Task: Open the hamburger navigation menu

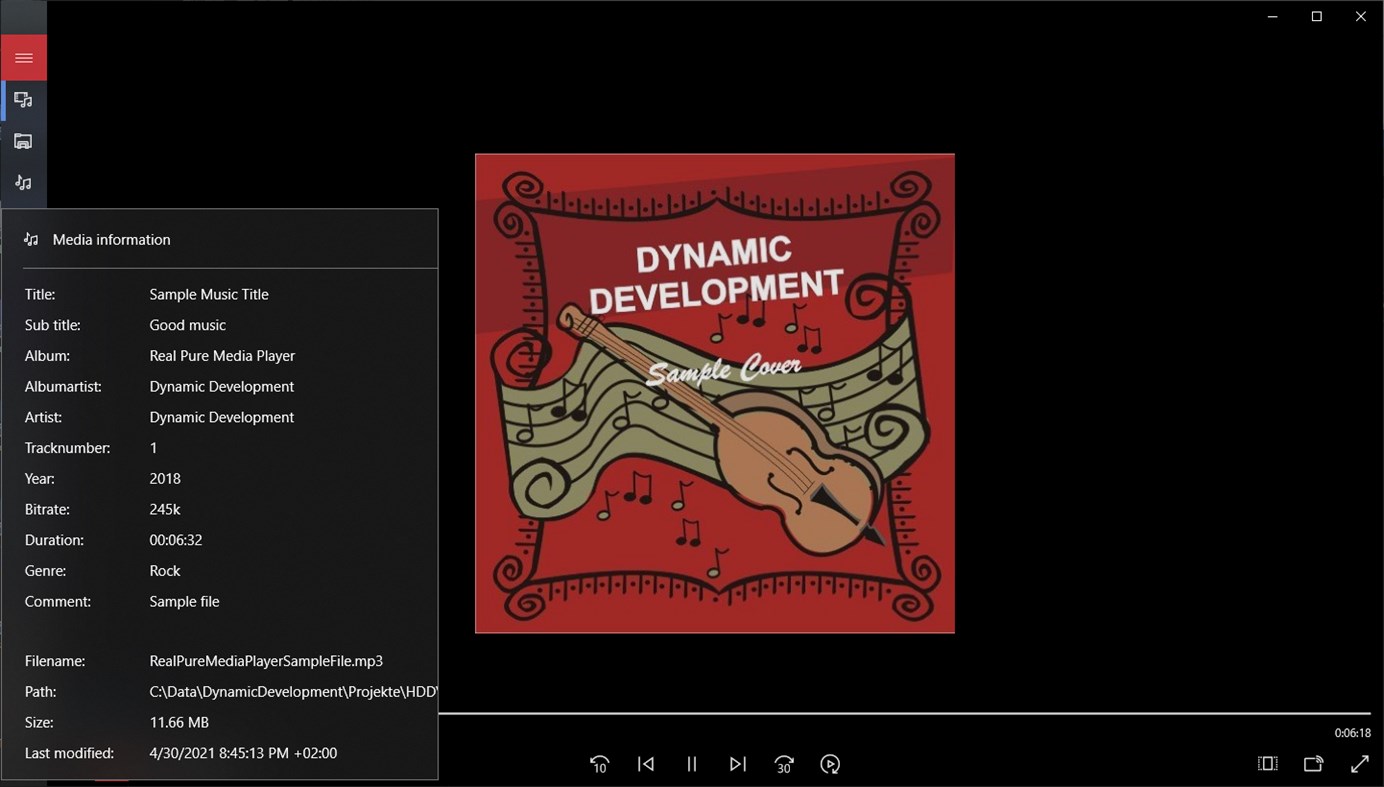Action: [x=24, y=57]
